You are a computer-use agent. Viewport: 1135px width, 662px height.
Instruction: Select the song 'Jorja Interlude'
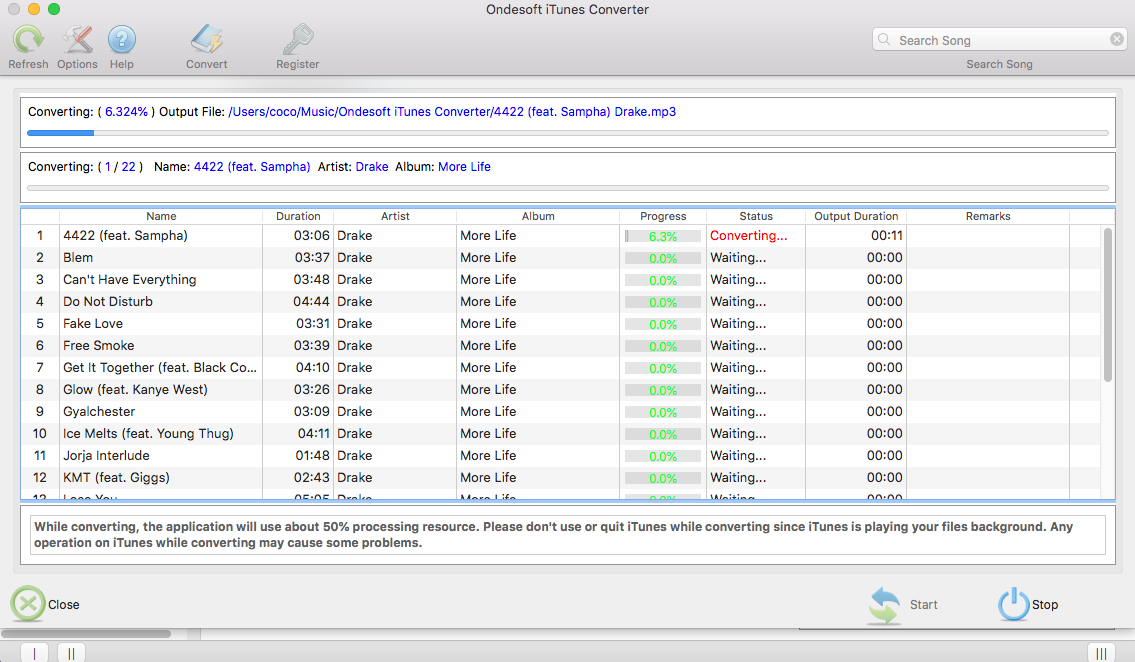point(106,456)
